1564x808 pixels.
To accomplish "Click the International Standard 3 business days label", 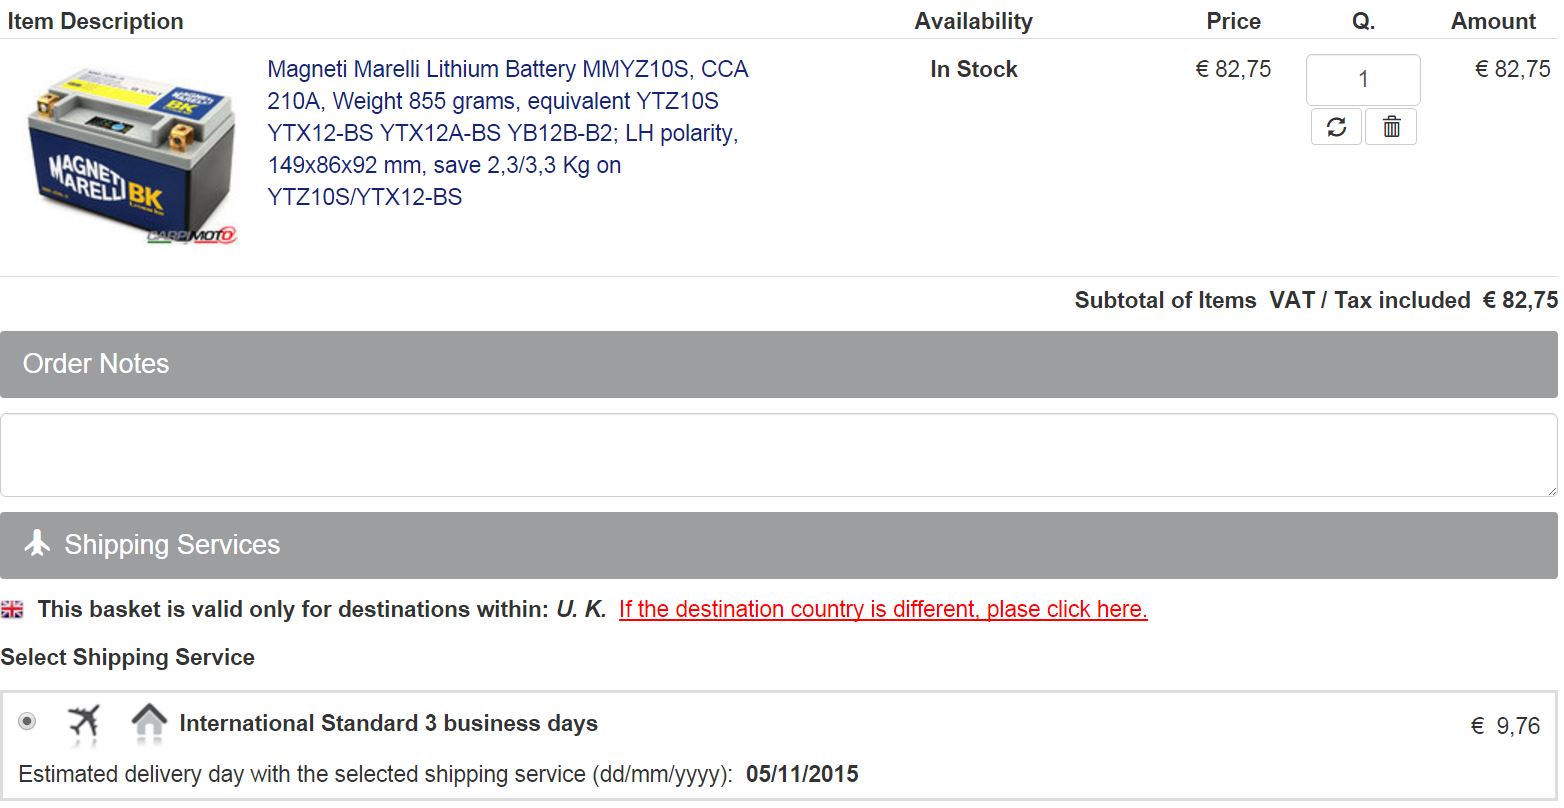I will tap(388, 723).
